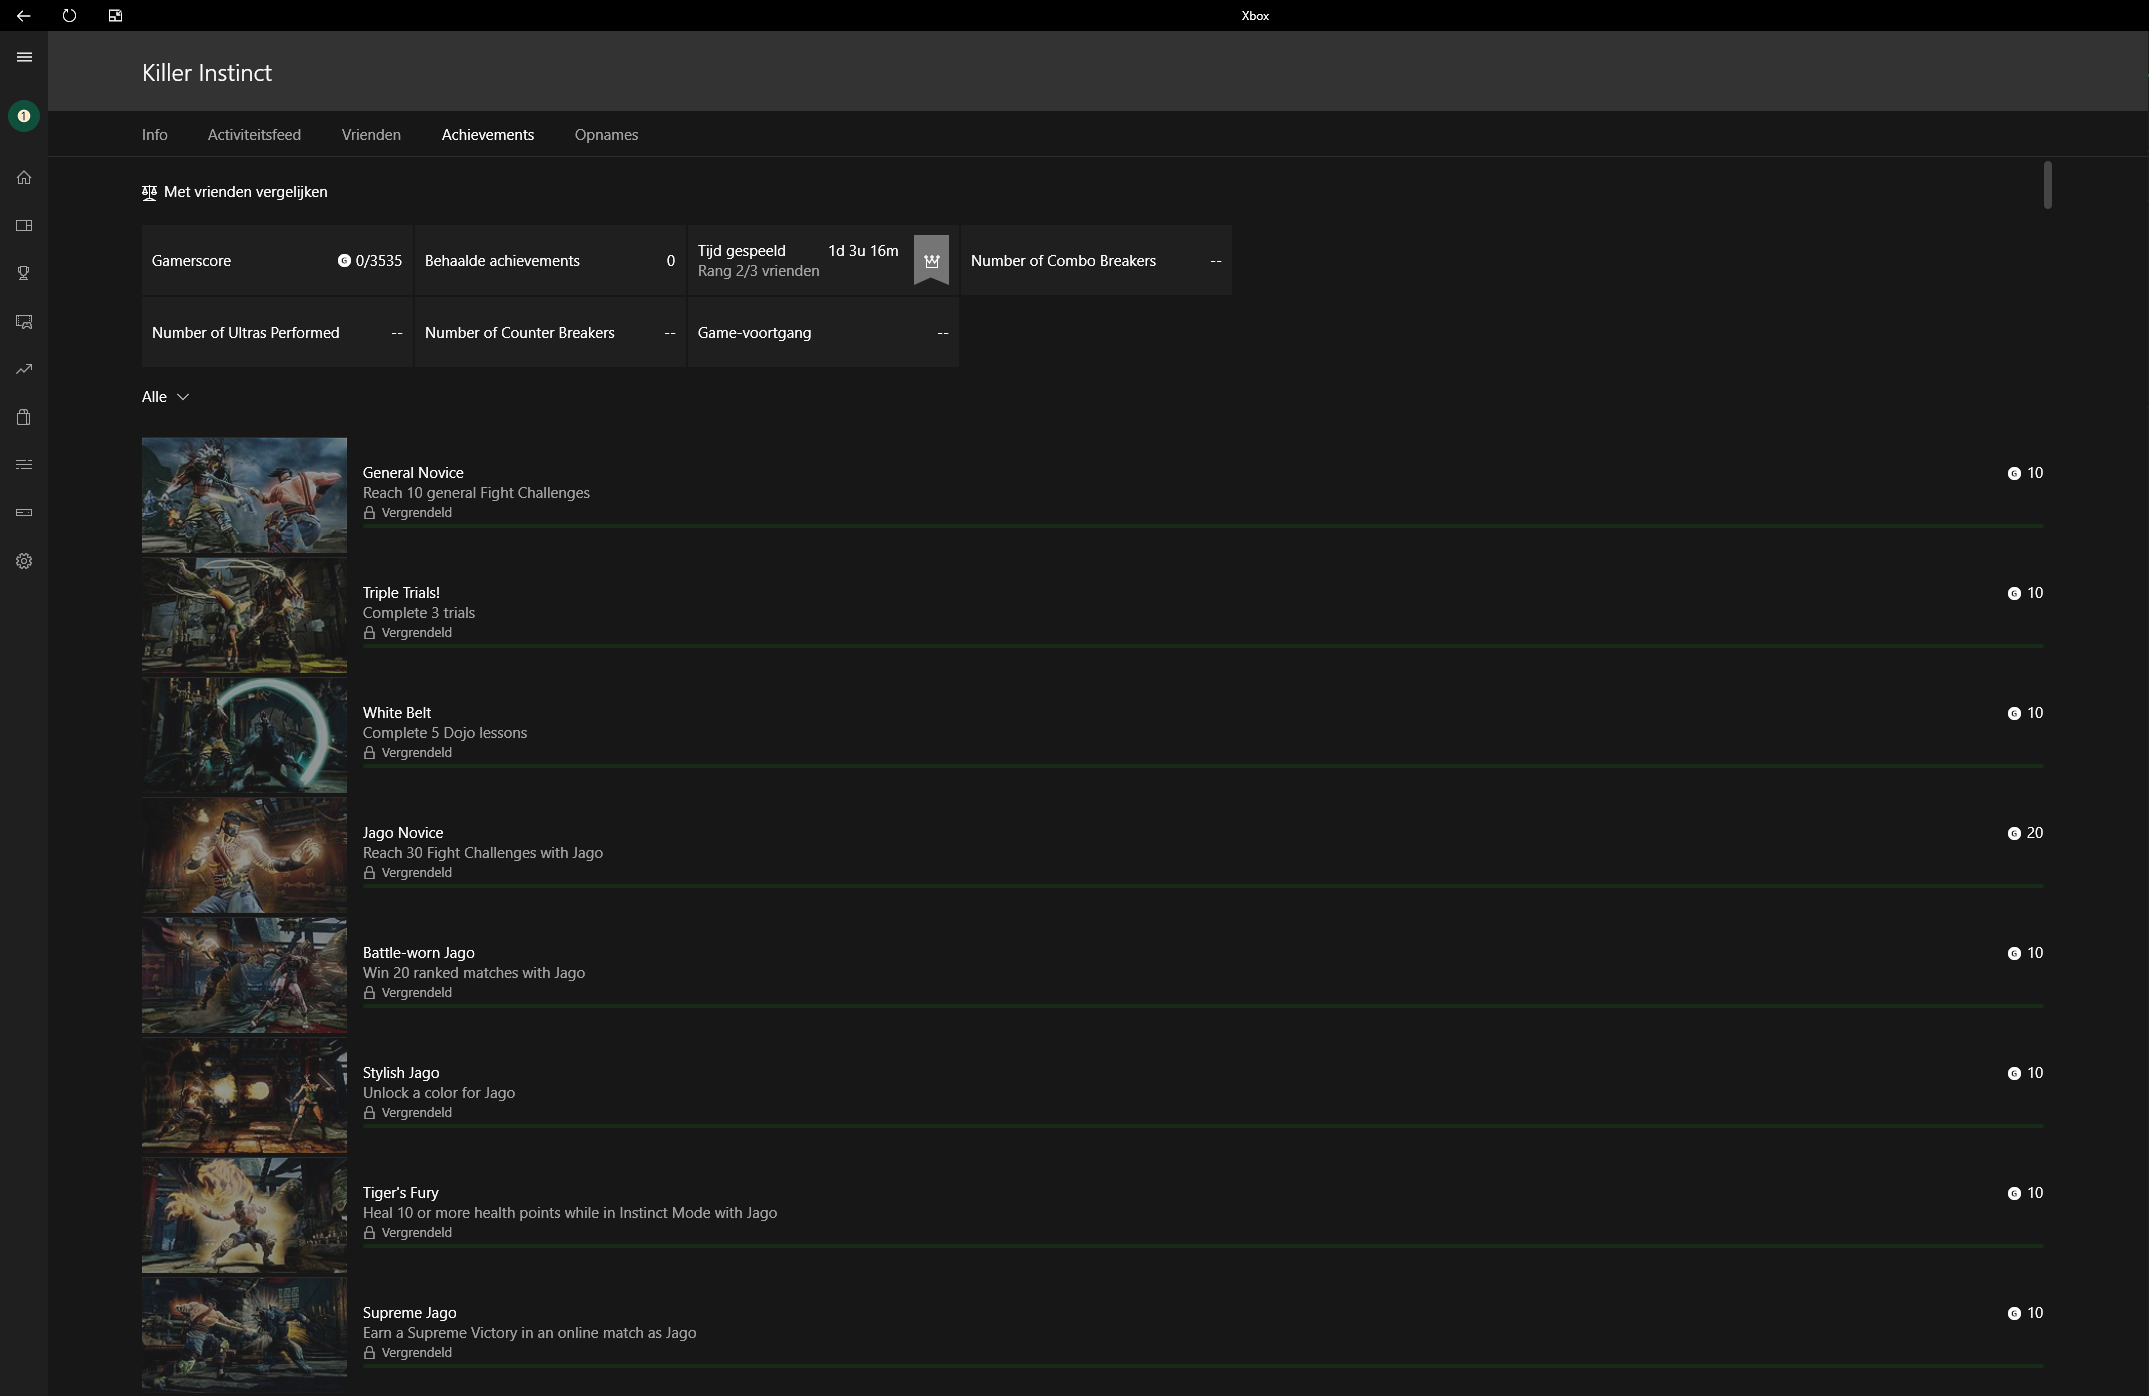This screenshot has height=1396, width=2149.
Task: Open the Trending sidebar icon
Action: click(24, 369)
